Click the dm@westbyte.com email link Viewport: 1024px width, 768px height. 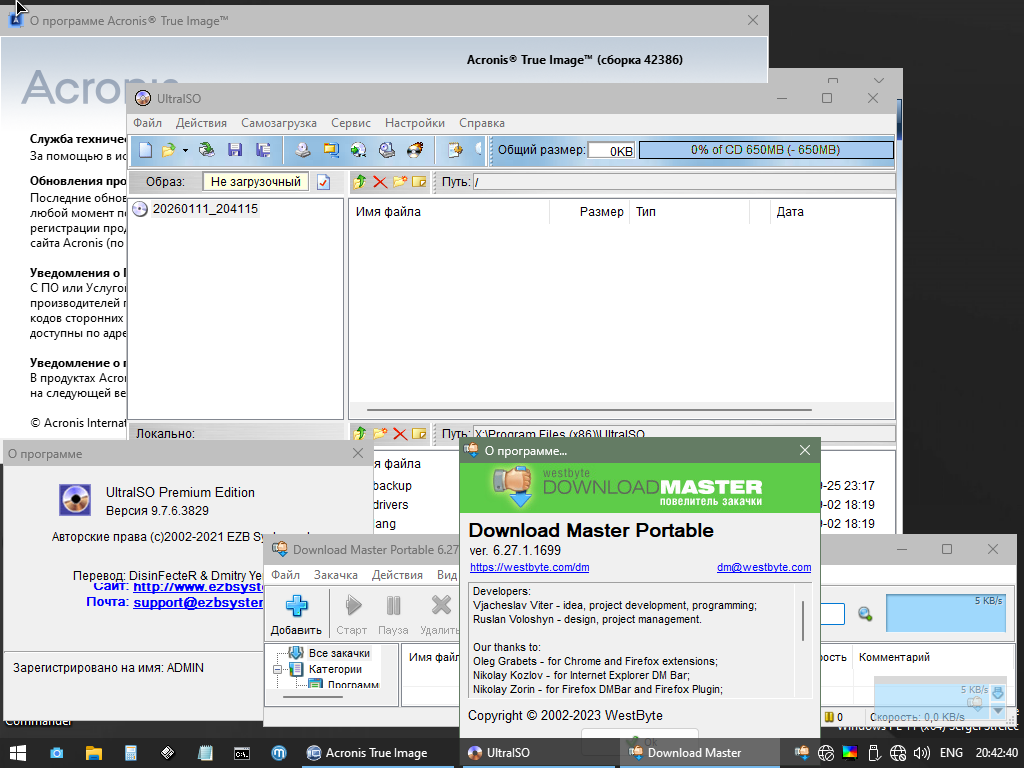coord(764,568)
